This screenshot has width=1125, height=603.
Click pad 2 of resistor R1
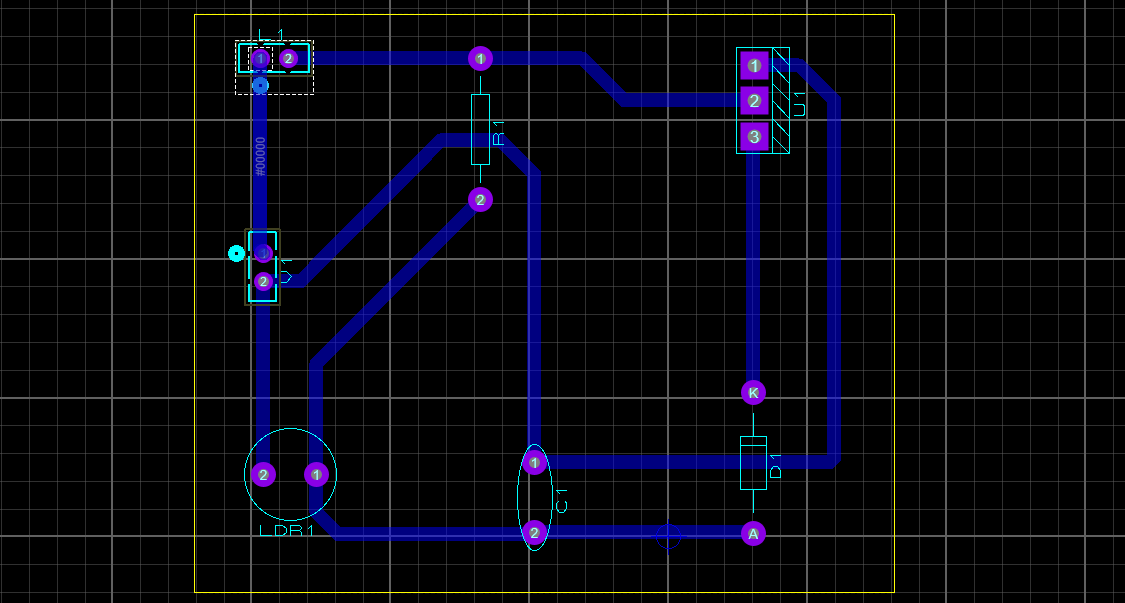pos(481,200)
